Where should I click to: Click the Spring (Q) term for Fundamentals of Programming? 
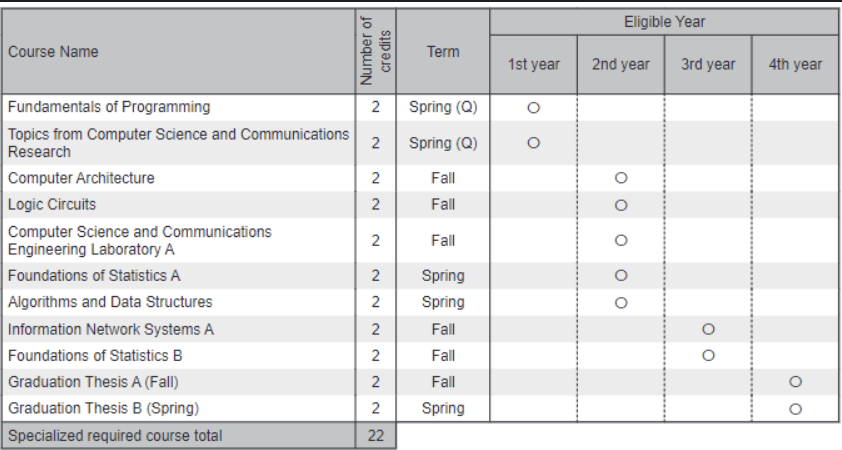(x=443, y=107)
